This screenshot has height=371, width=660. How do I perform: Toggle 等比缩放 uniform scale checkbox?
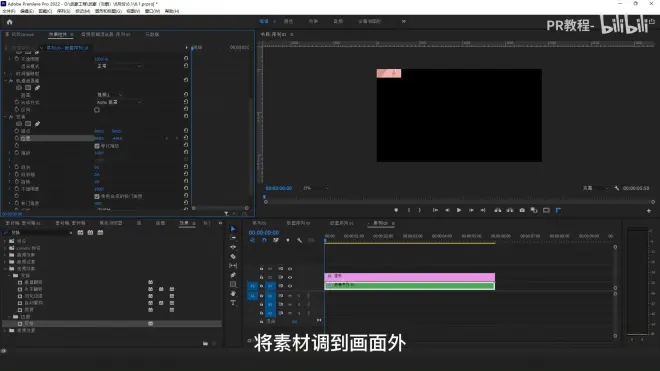[97, 146]
